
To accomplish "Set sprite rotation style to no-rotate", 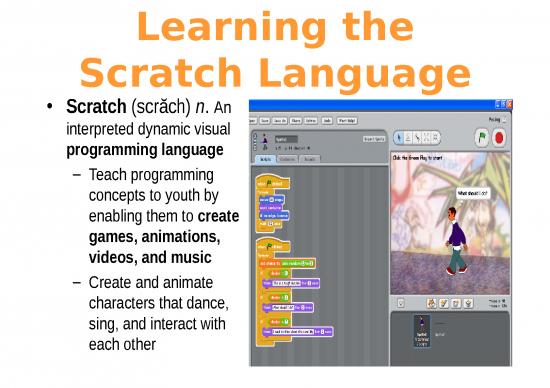I will point(255,147).
